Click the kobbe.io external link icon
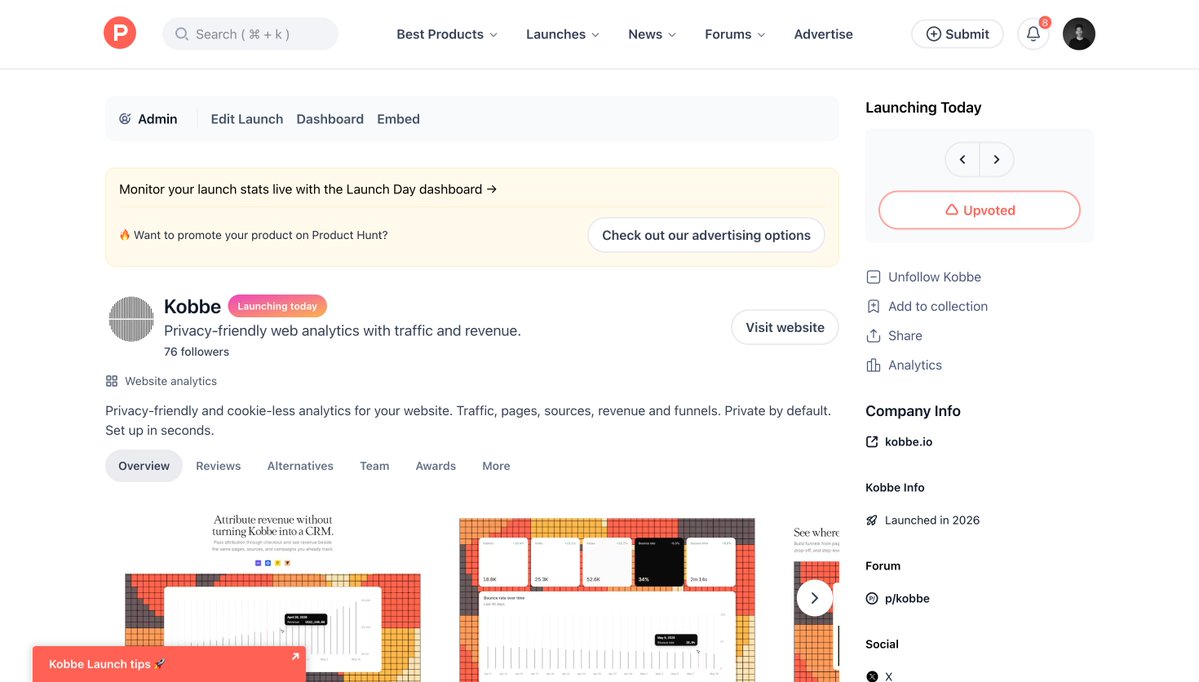The image size is (1199, 682). click(x=872, y=441)
